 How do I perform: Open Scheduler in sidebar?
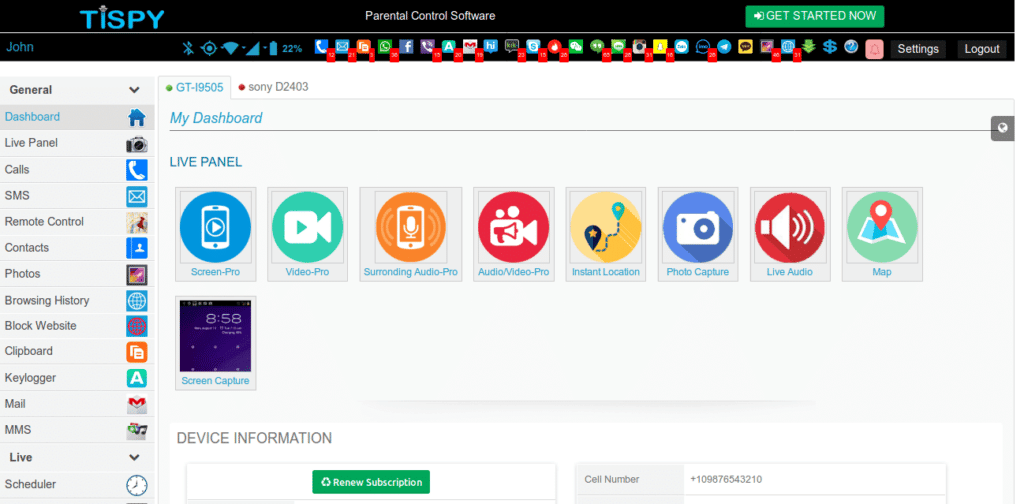(x=77, y=484)
